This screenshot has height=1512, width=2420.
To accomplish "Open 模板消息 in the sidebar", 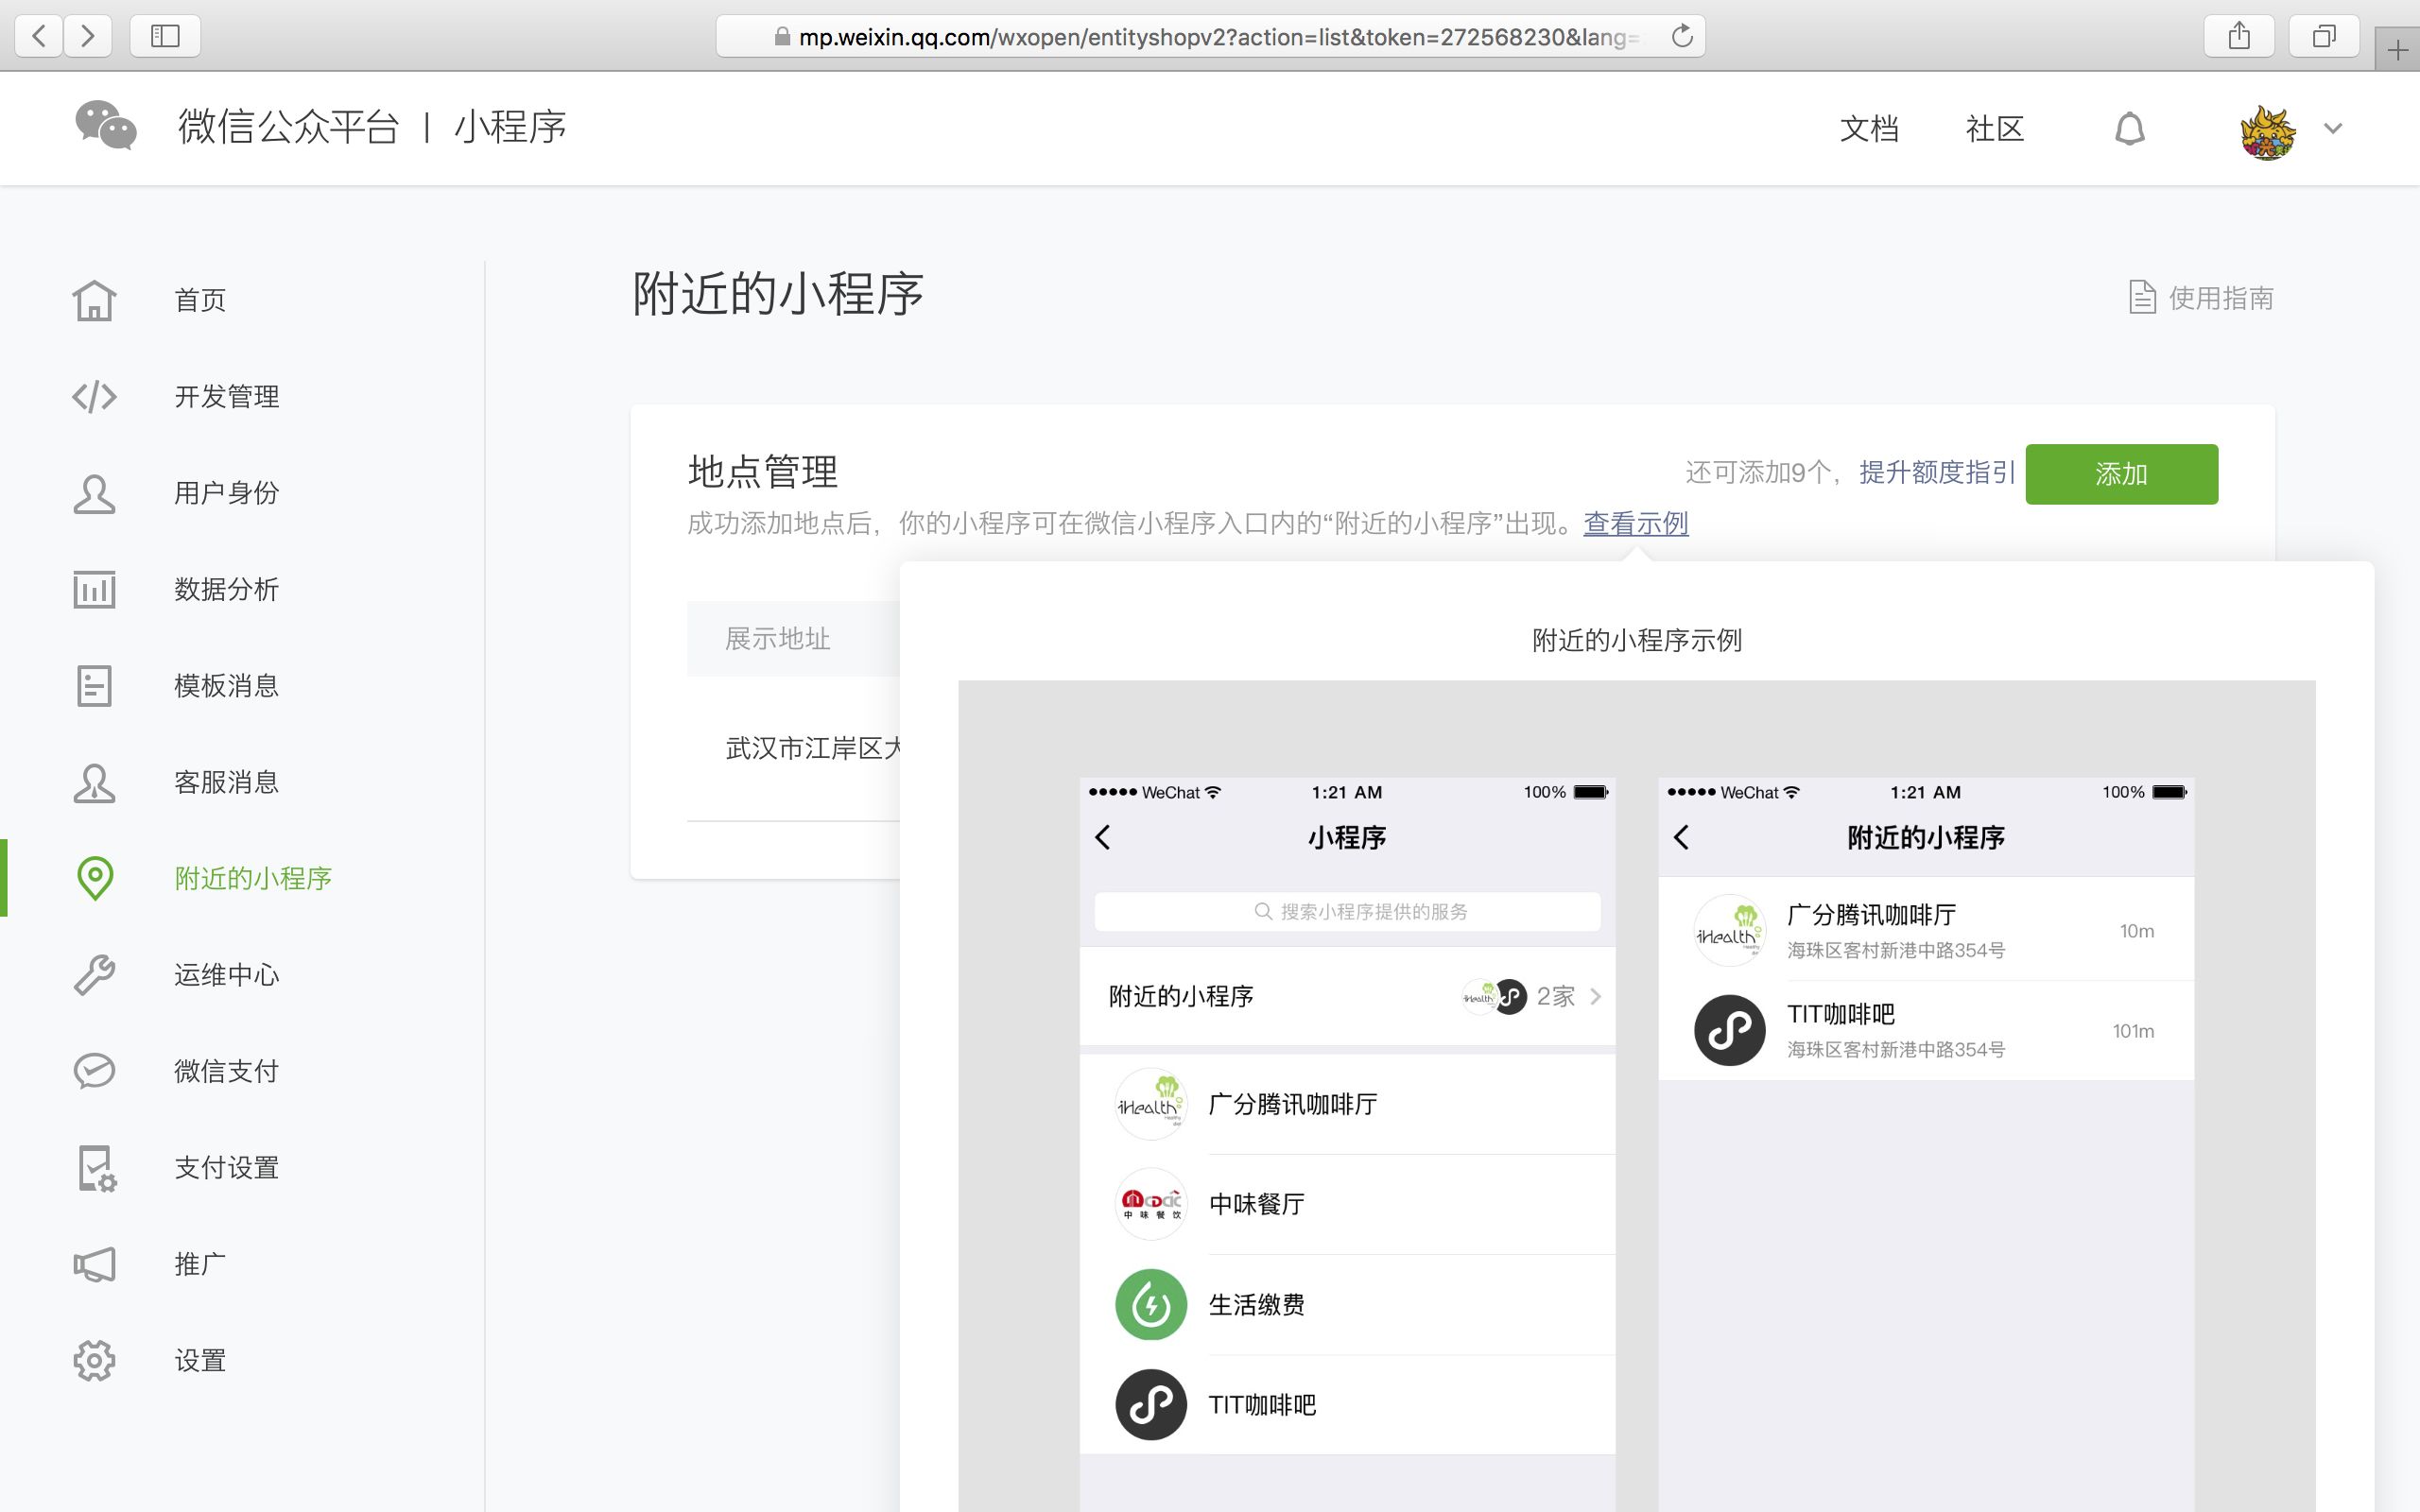I will pyautogui.click(x=226, y=686).
